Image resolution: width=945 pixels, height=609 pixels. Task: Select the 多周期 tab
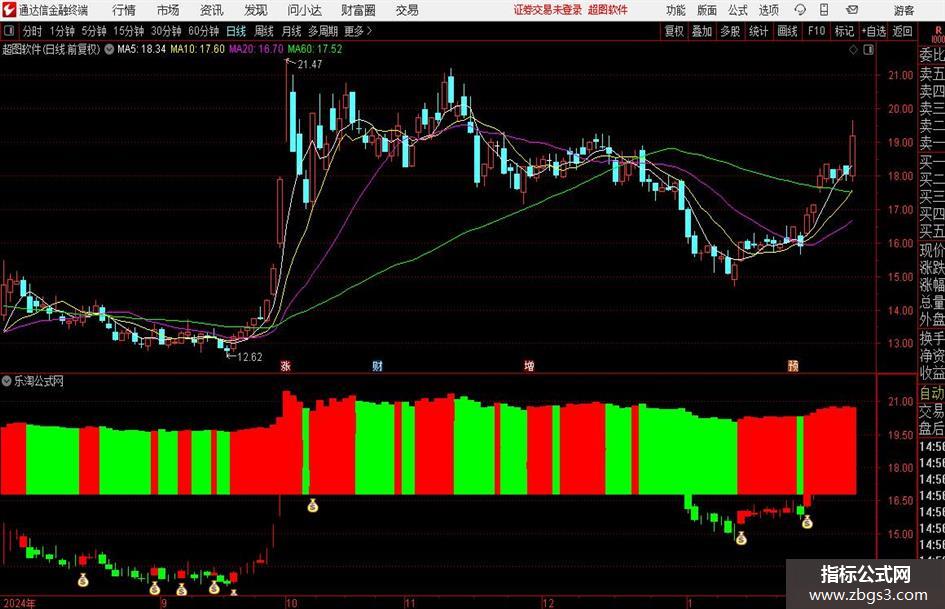pos(323,31)
